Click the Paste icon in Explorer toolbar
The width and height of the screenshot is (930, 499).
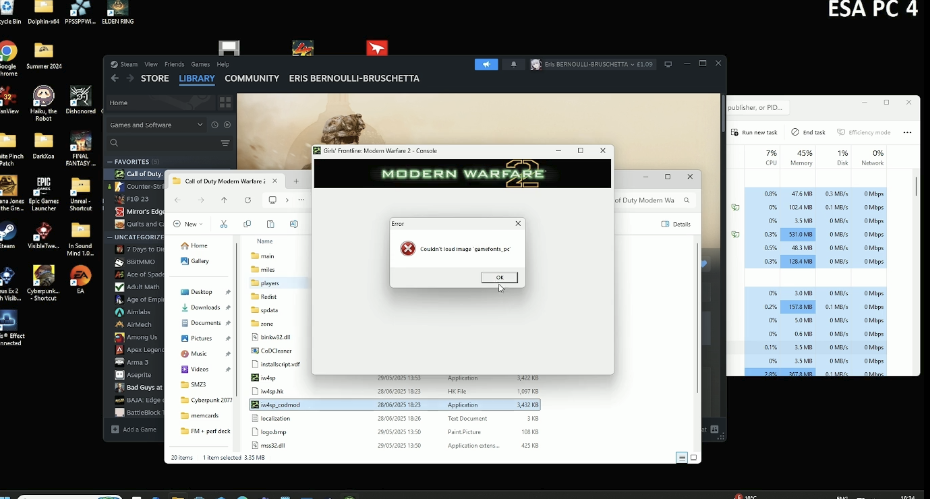pos(270,224)
